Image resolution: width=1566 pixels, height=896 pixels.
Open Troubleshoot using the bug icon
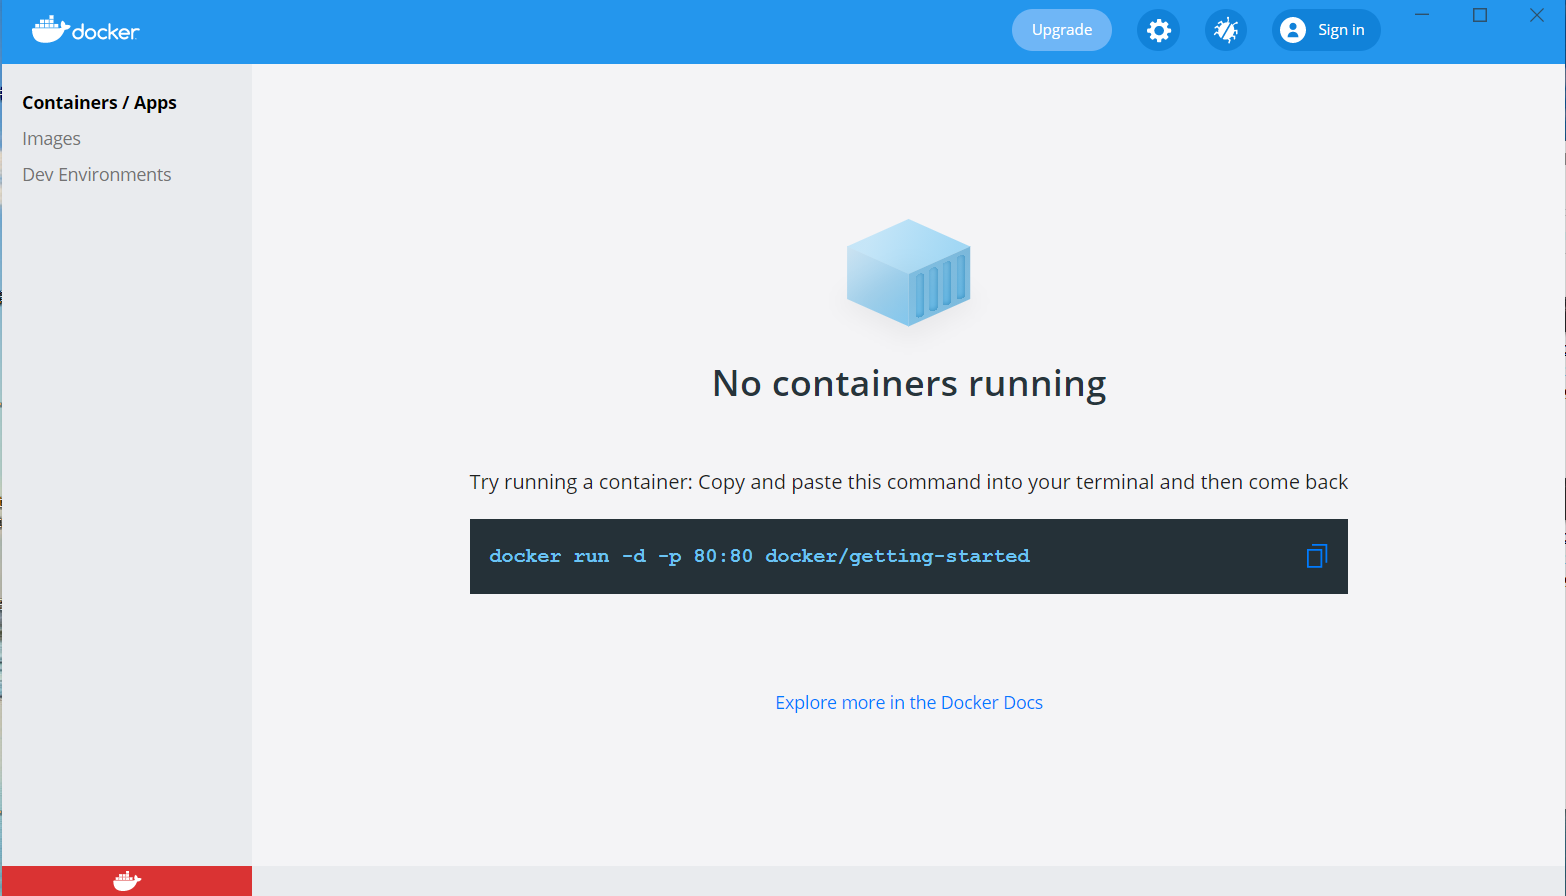(1225, 31)
